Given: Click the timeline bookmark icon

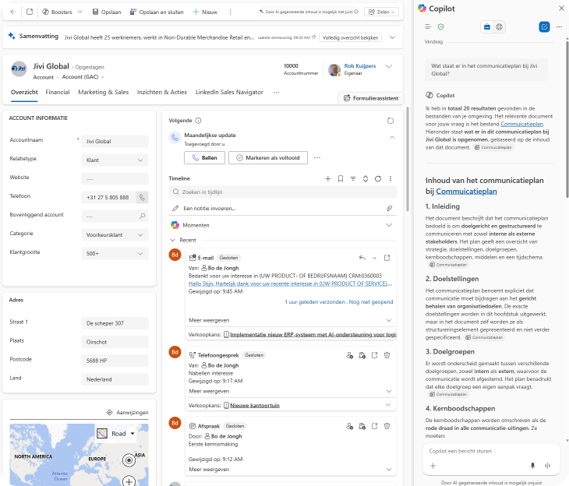Looking at the screenshot, I should [340, 179].
